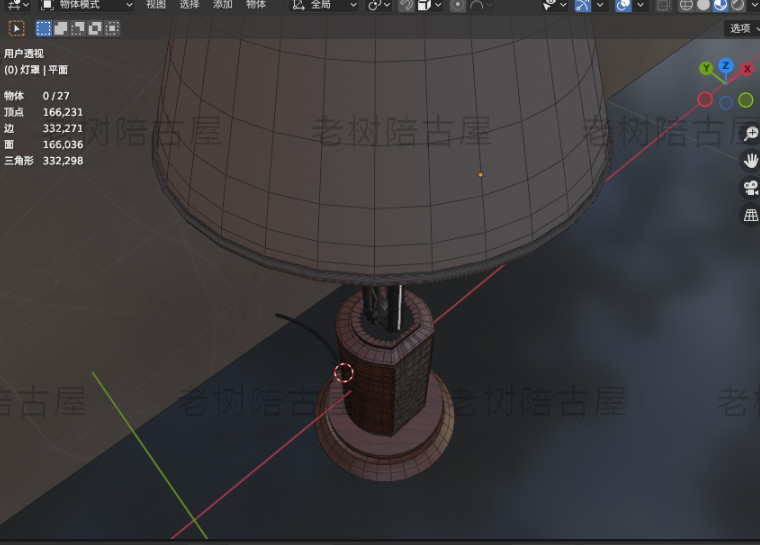
Task: Expand the overlay options arrow
Action: click(x=640, y=5)
